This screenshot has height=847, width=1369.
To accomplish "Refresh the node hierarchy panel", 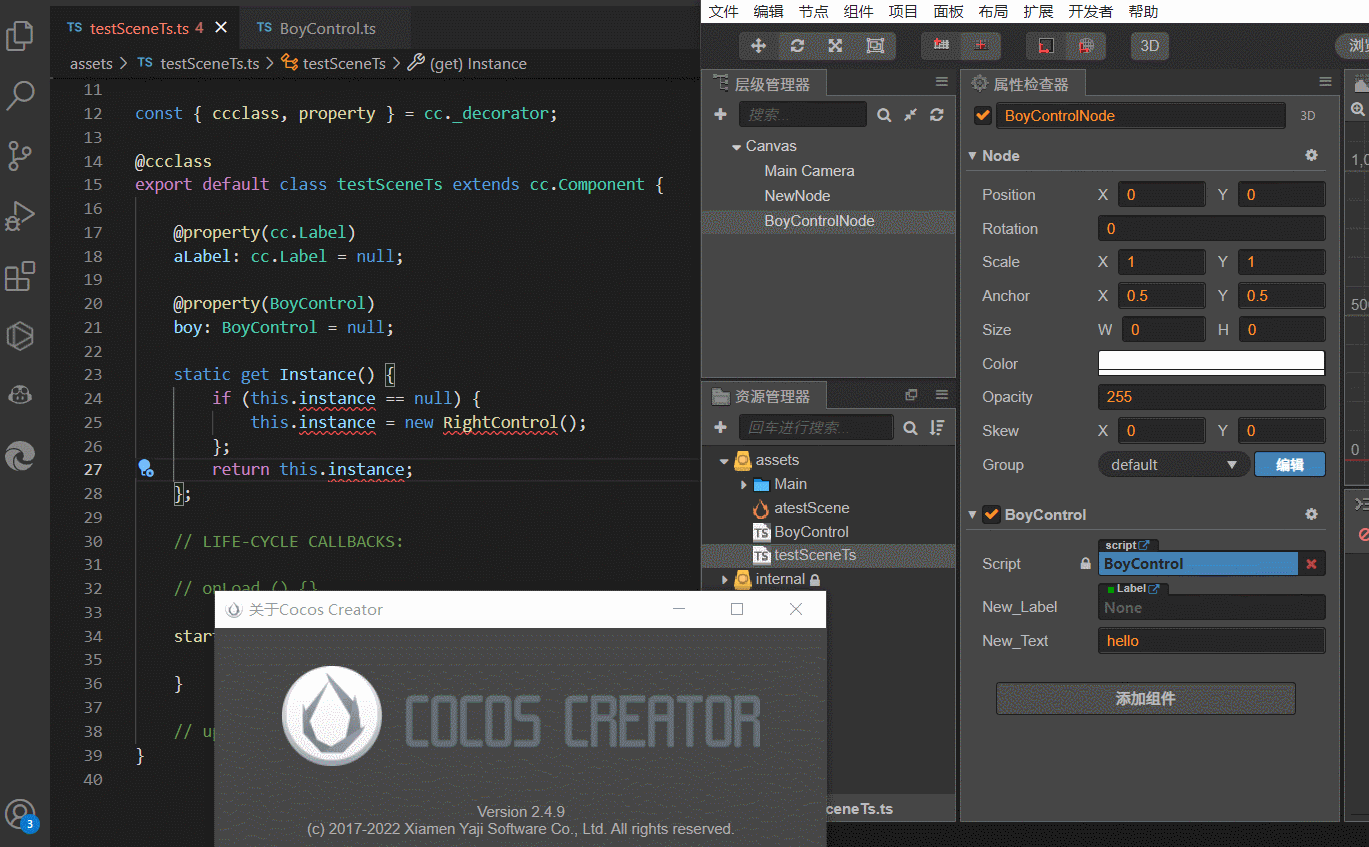I will pos(936,115).
